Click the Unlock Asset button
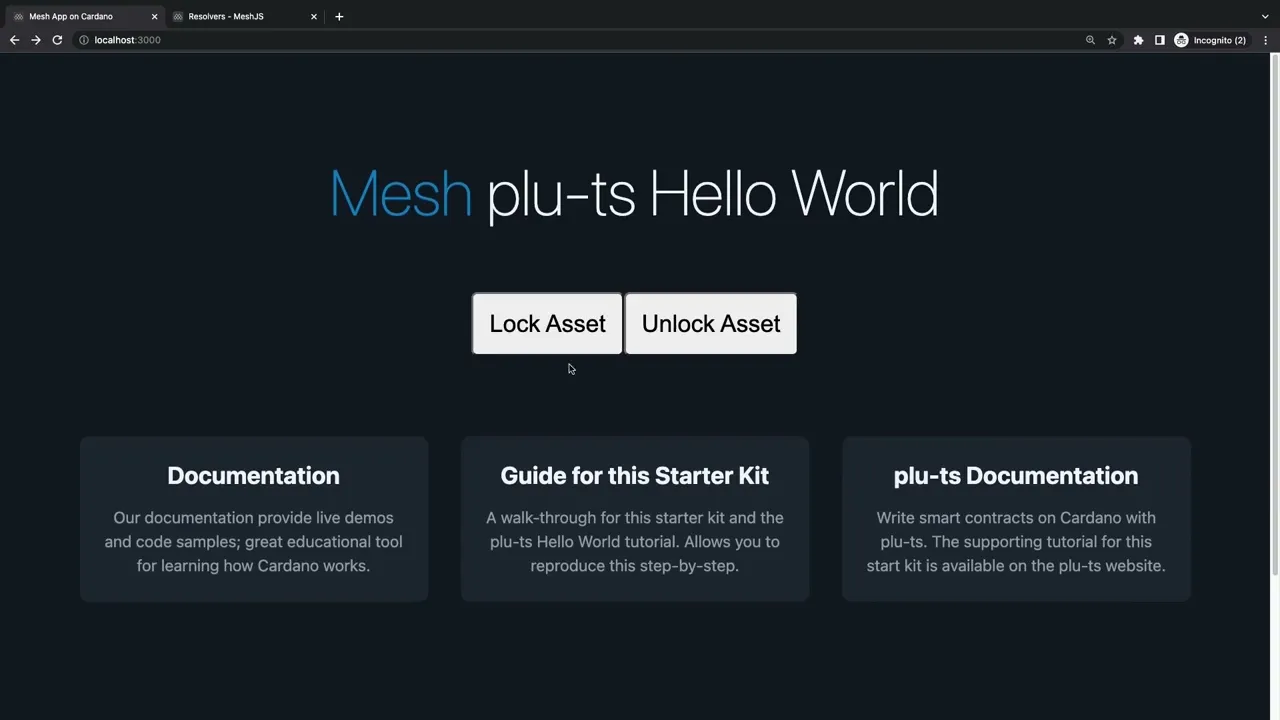 pyautogui.click(x=710, y=323)
